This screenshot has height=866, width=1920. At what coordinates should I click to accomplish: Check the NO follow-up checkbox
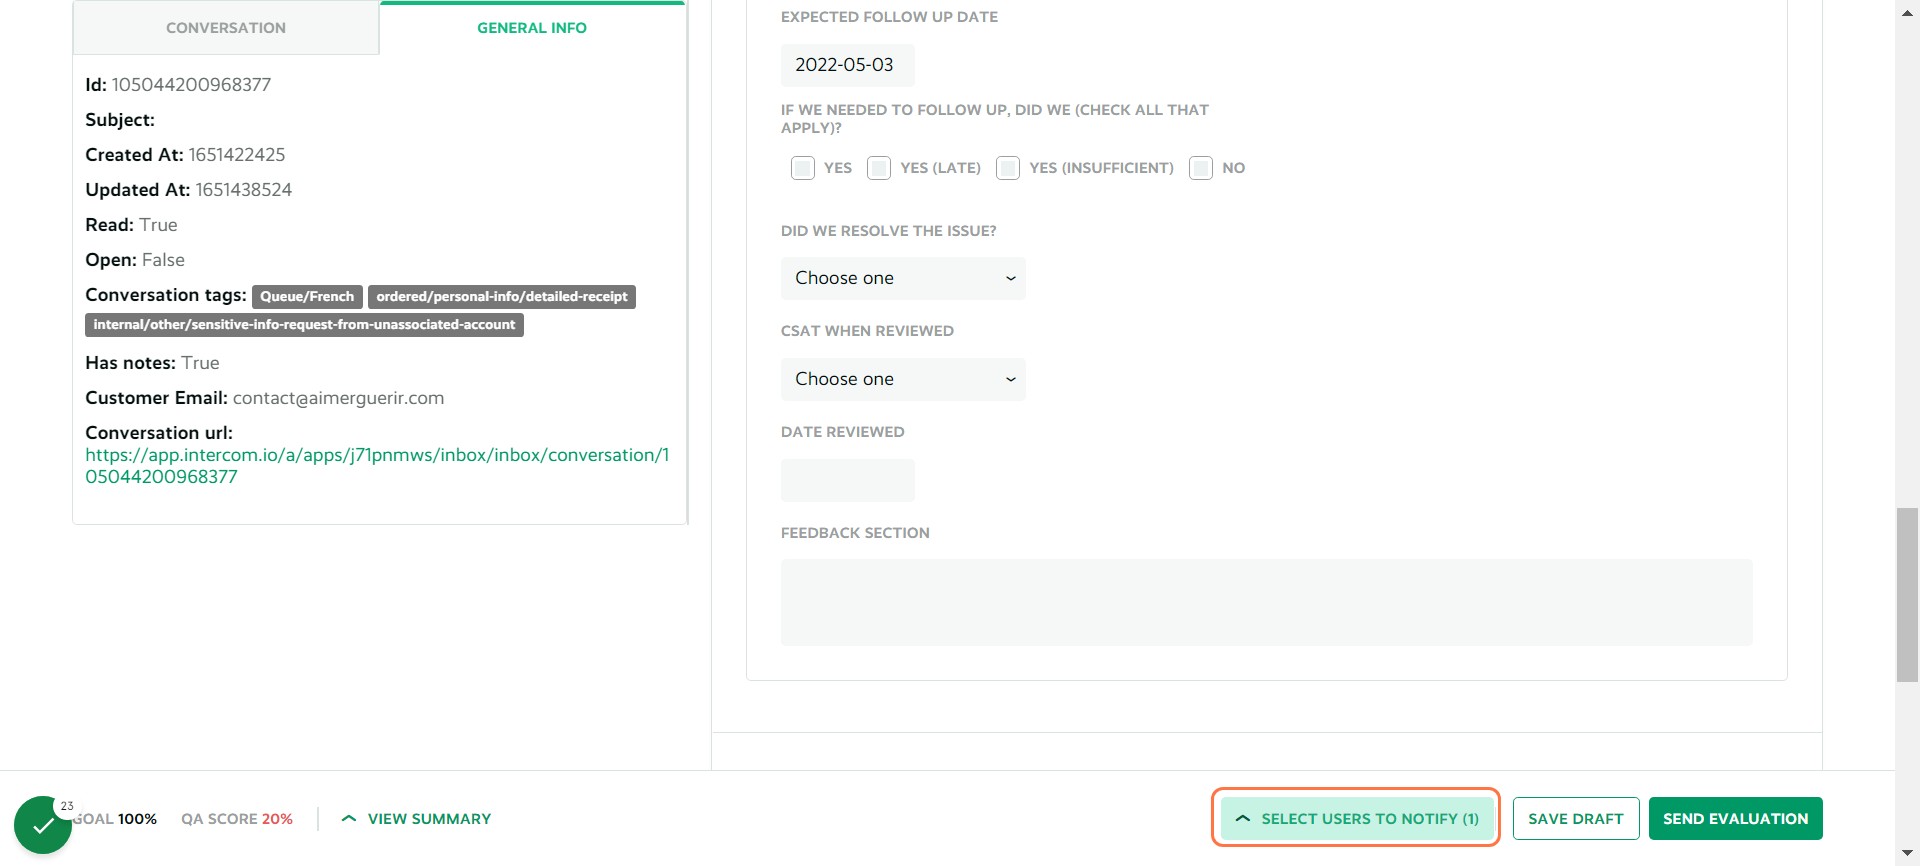point(1201,168)
